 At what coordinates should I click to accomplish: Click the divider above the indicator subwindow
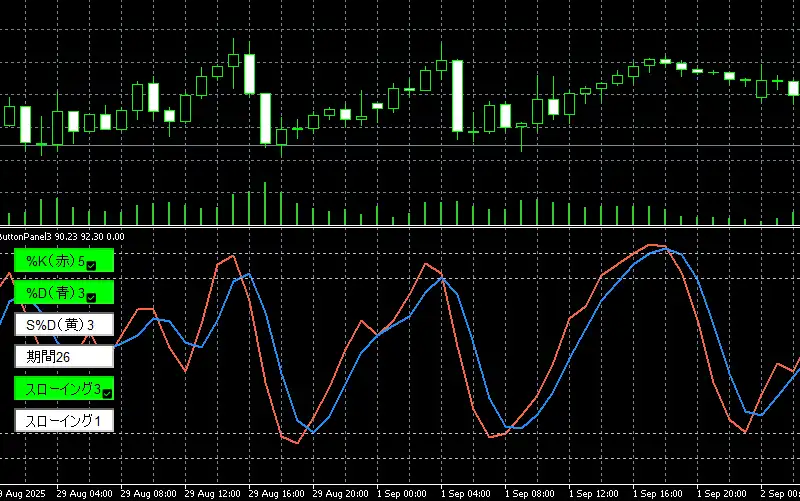pos(400,228)
